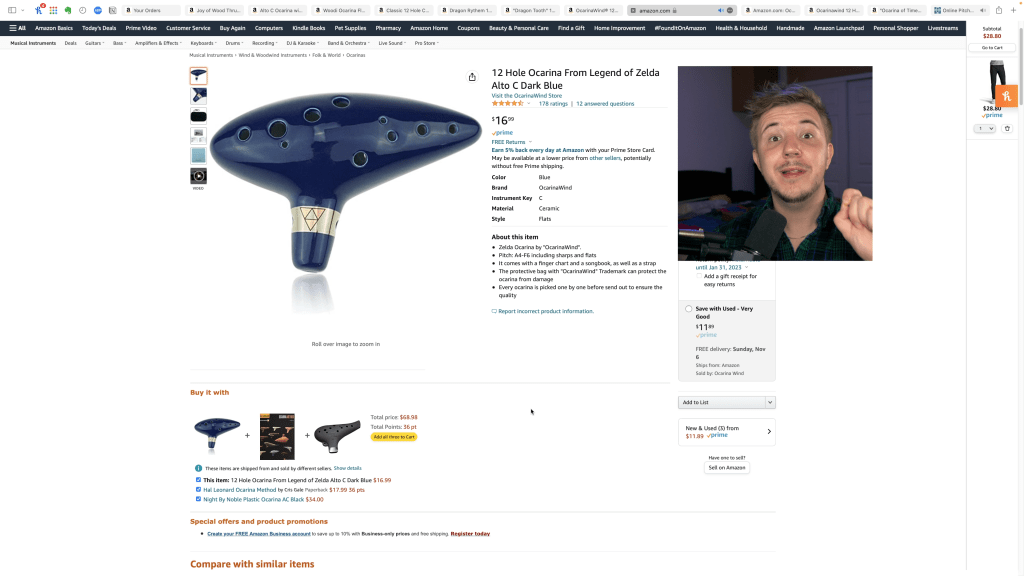Play the product video thumbnail
Screen dimensions: 1024x576
[x=199, y=176]
